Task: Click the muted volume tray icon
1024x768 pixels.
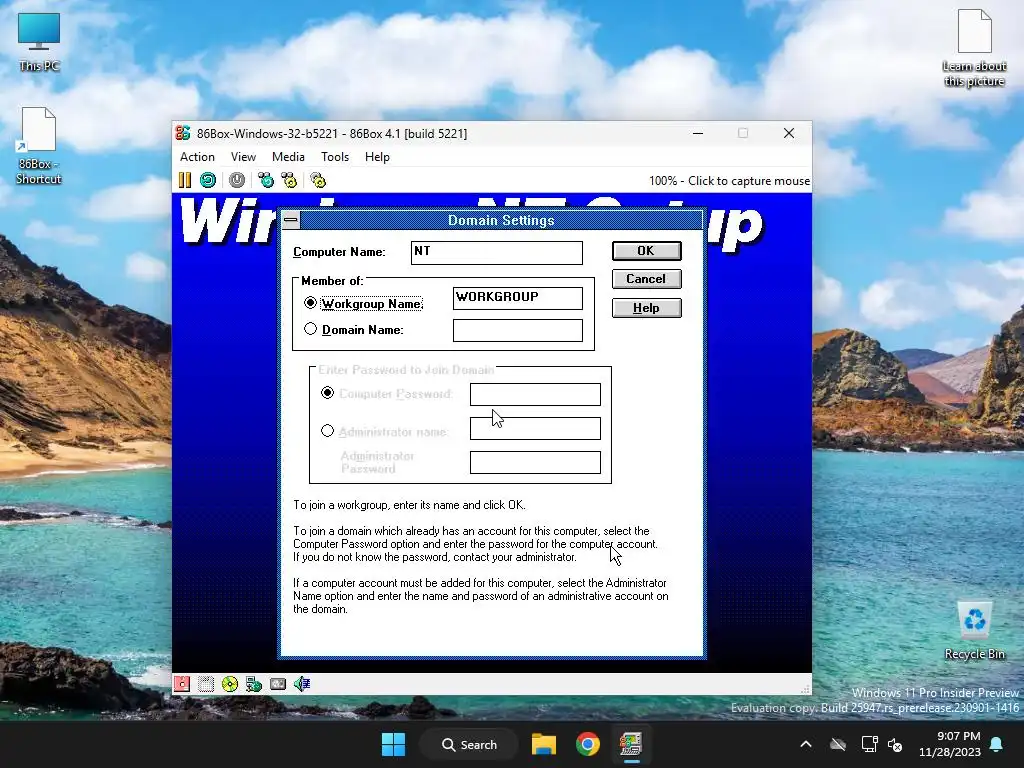Action: click(895, 744)
